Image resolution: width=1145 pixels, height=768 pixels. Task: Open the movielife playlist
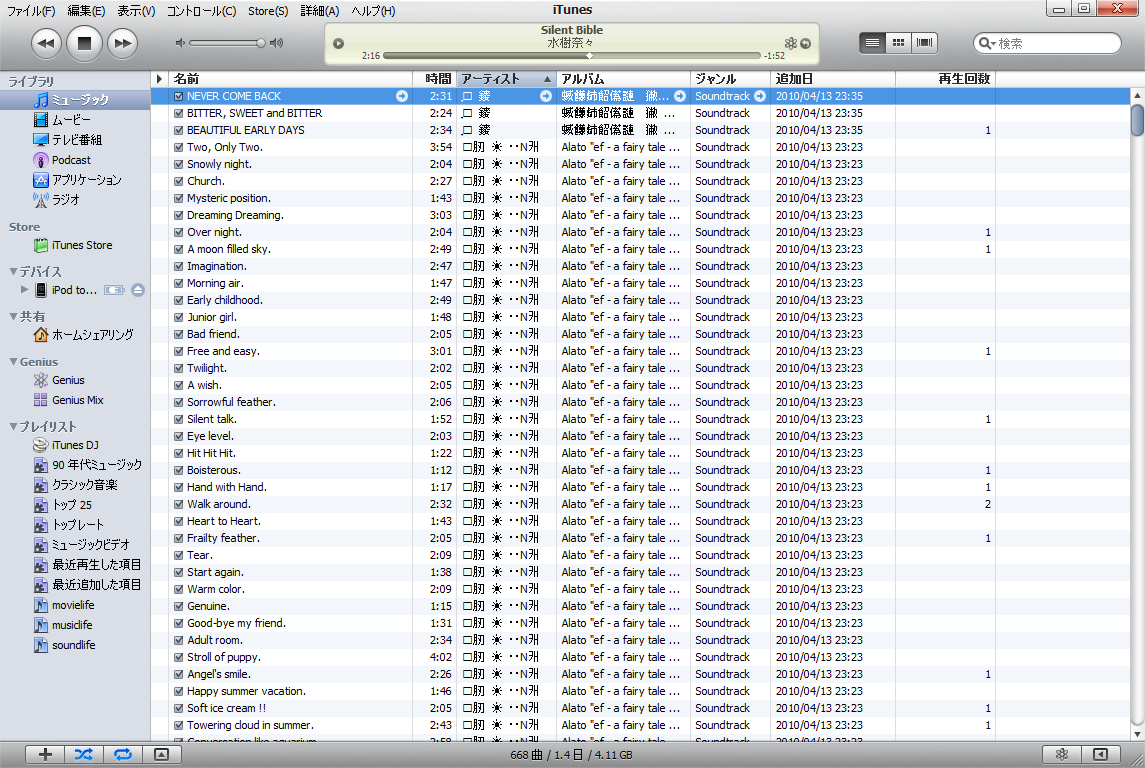point(72,605)
